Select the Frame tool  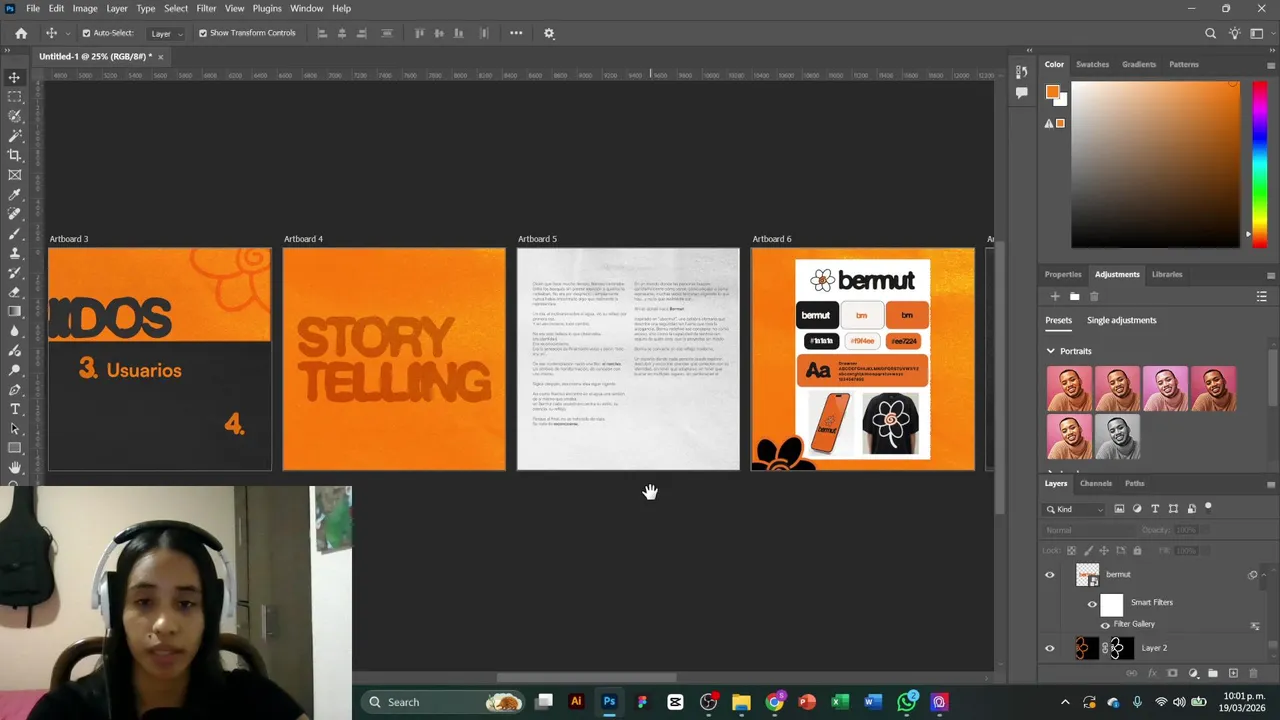point(15,175)
